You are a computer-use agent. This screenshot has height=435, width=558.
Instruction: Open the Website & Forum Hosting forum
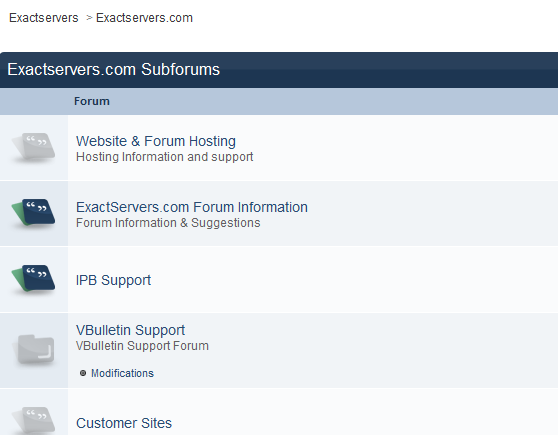click(156, 141)
